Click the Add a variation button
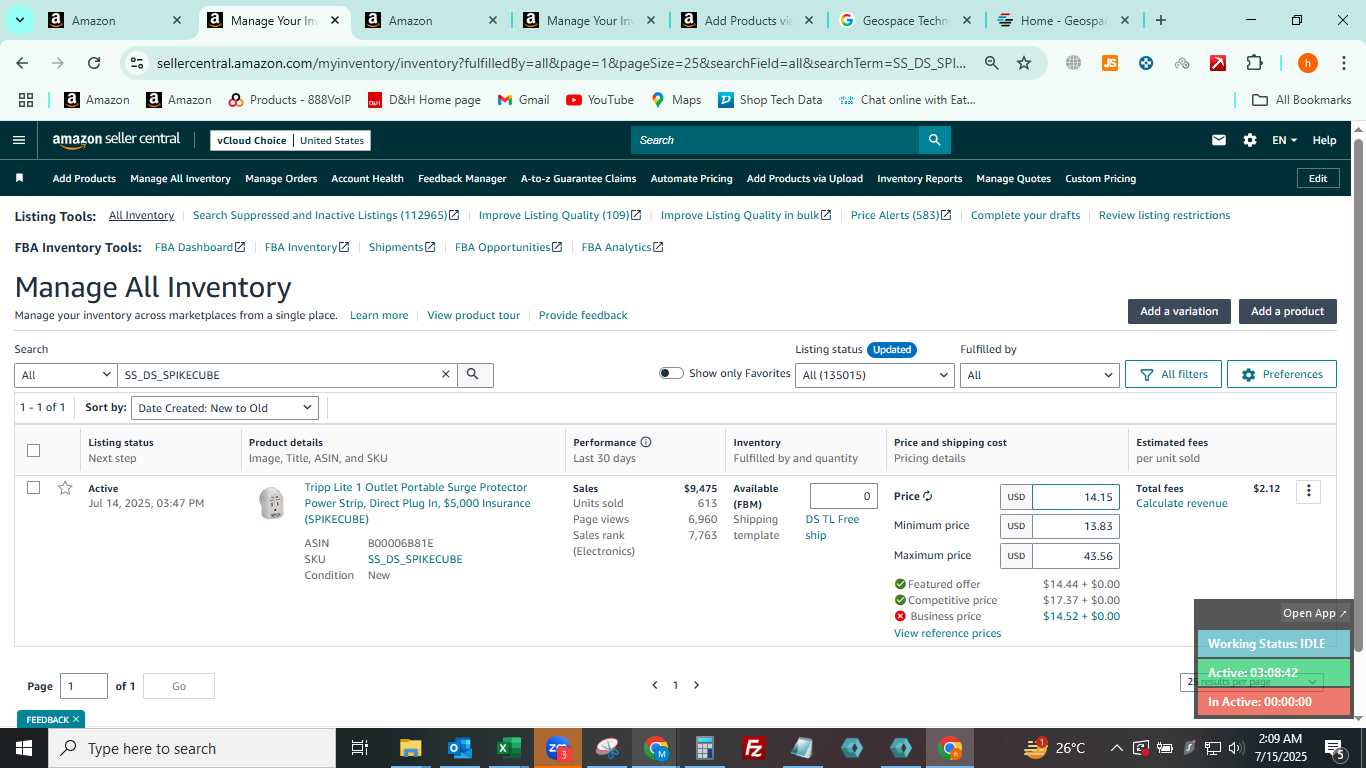Image resolution: width=1366 pixels, height=768 pixels. tap(1179, 311)
